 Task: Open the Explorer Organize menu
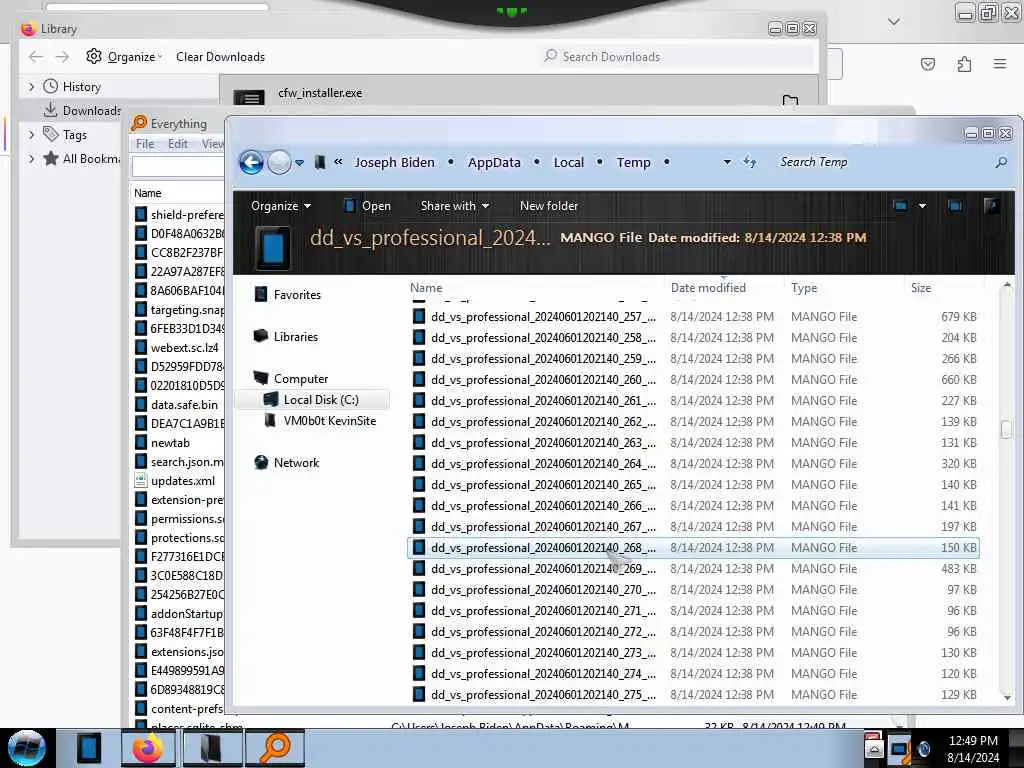tap(281, 206)
